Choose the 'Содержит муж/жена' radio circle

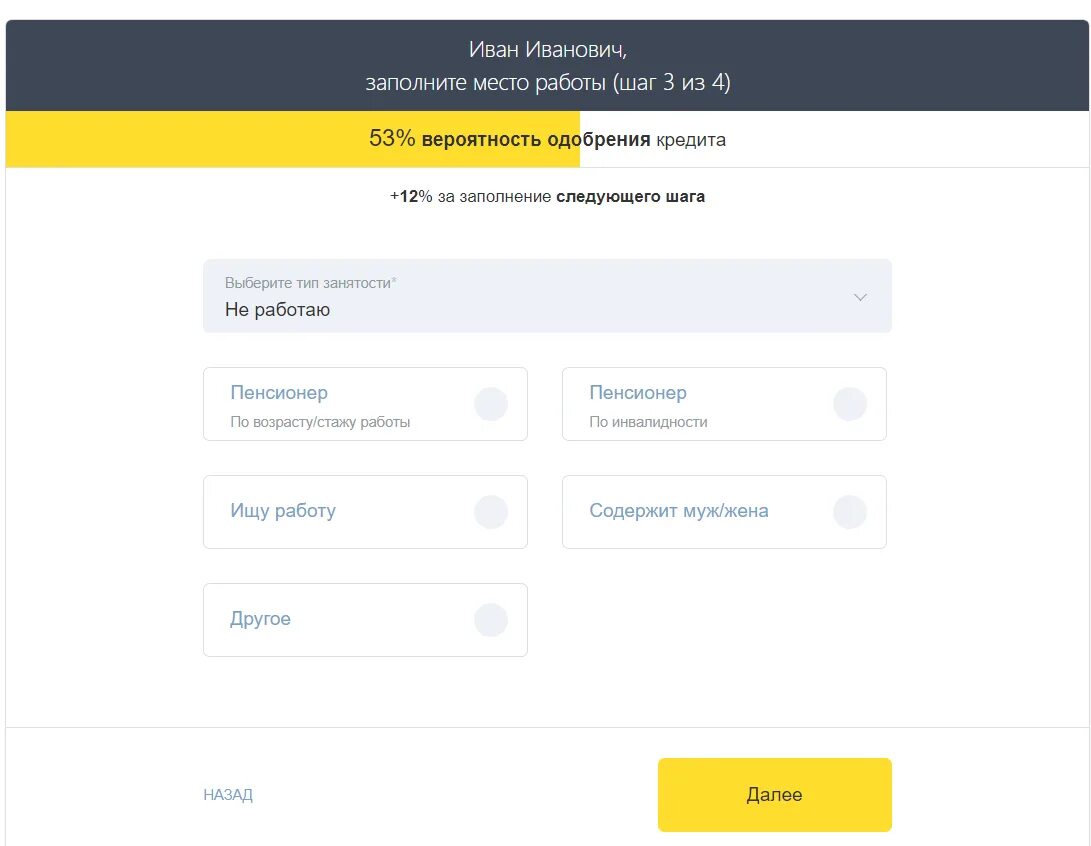point(850,512)
